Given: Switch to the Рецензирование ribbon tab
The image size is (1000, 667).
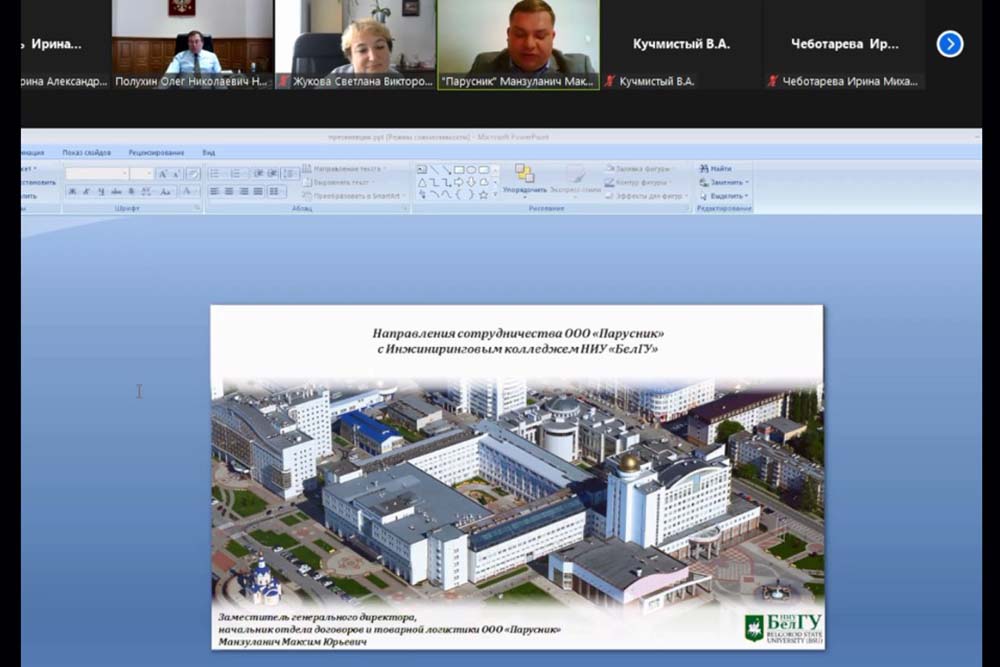Looking at the screenshot, I should pyautogui.click(x=156, y=153).
